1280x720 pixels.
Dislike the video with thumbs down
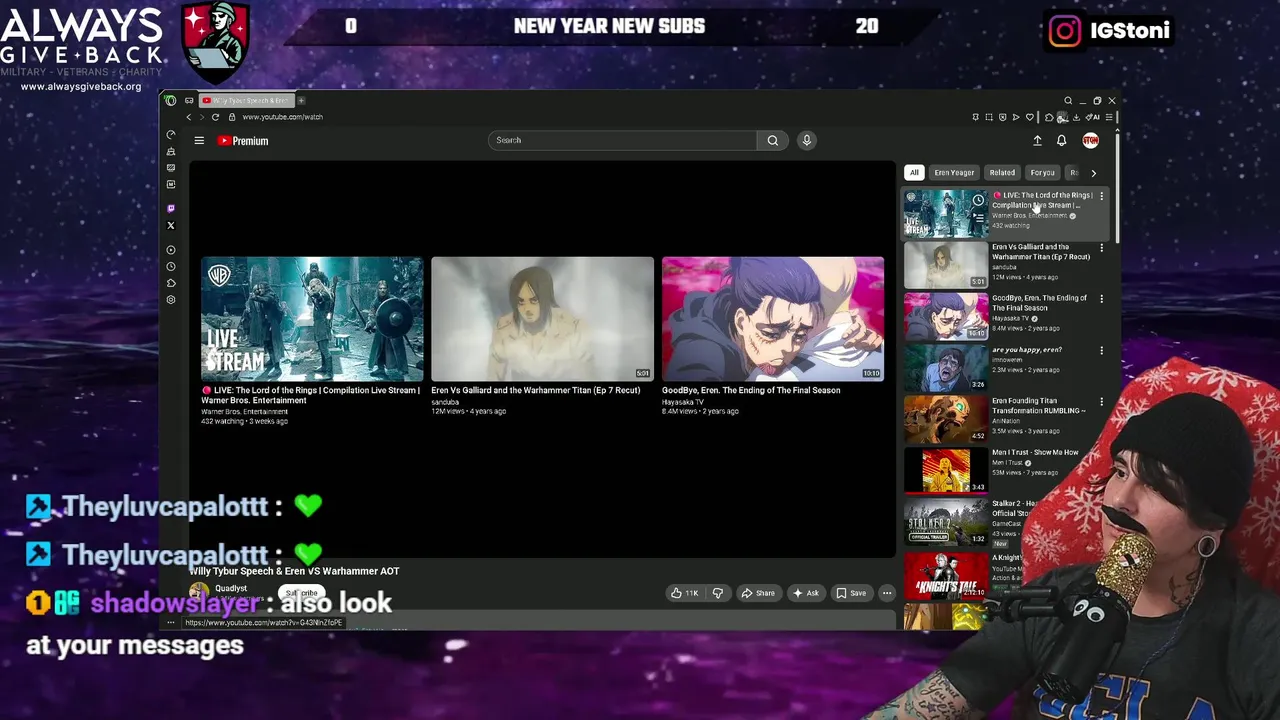pos(717,593)
